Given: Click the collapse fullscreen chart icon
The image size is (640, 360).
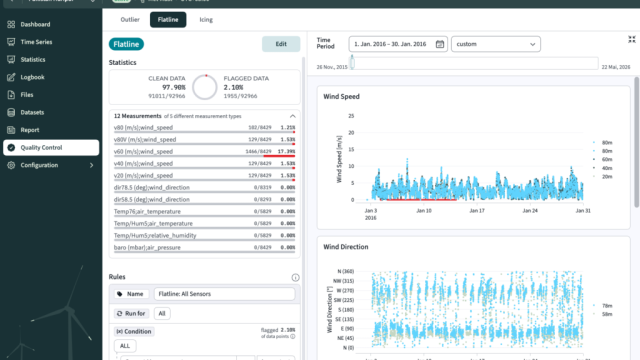Looking at the screenshot, I should (632, 39).
